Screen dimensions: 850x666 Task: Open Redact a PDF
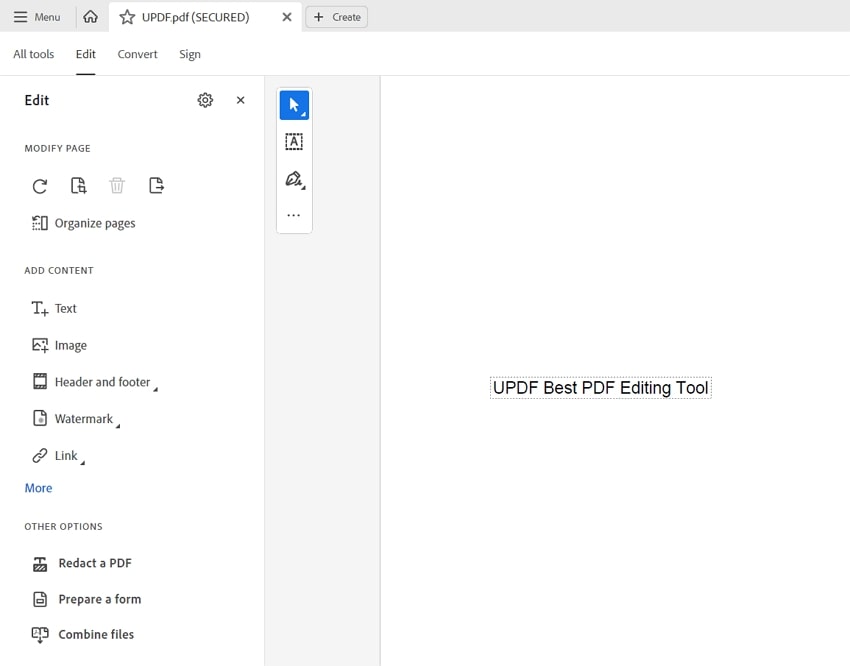pyautogui.click(x=82, y=564)
